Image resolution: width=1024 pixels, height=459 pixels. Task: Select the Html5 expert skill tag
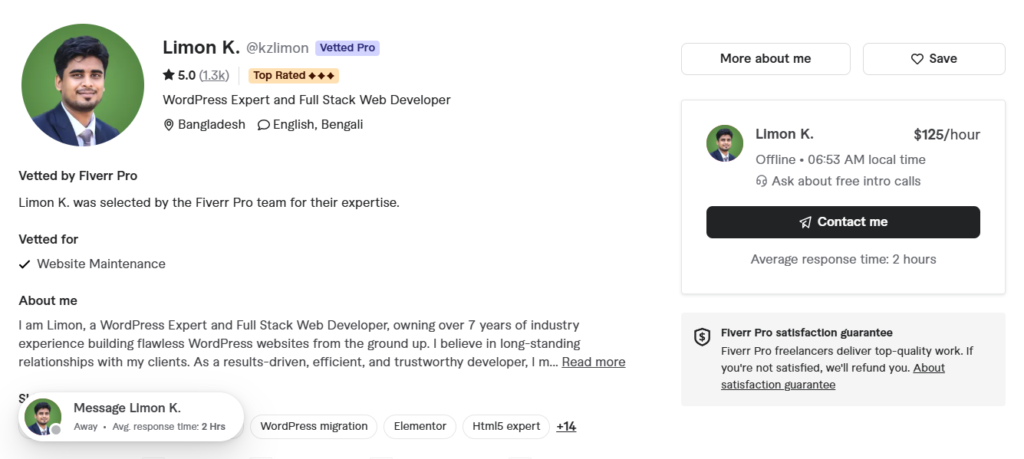[x=506, y=426]
